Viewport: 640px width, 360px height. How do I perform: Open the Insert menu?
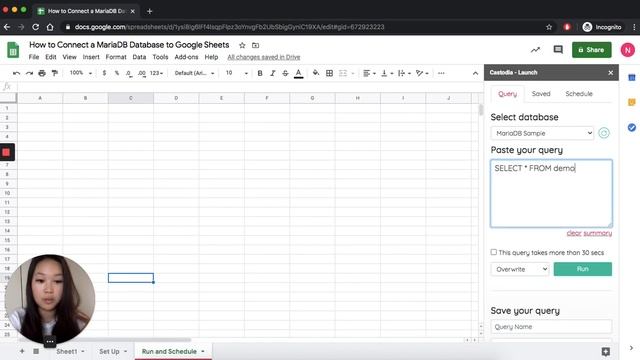pyautogui.click(x=91, y=57)
